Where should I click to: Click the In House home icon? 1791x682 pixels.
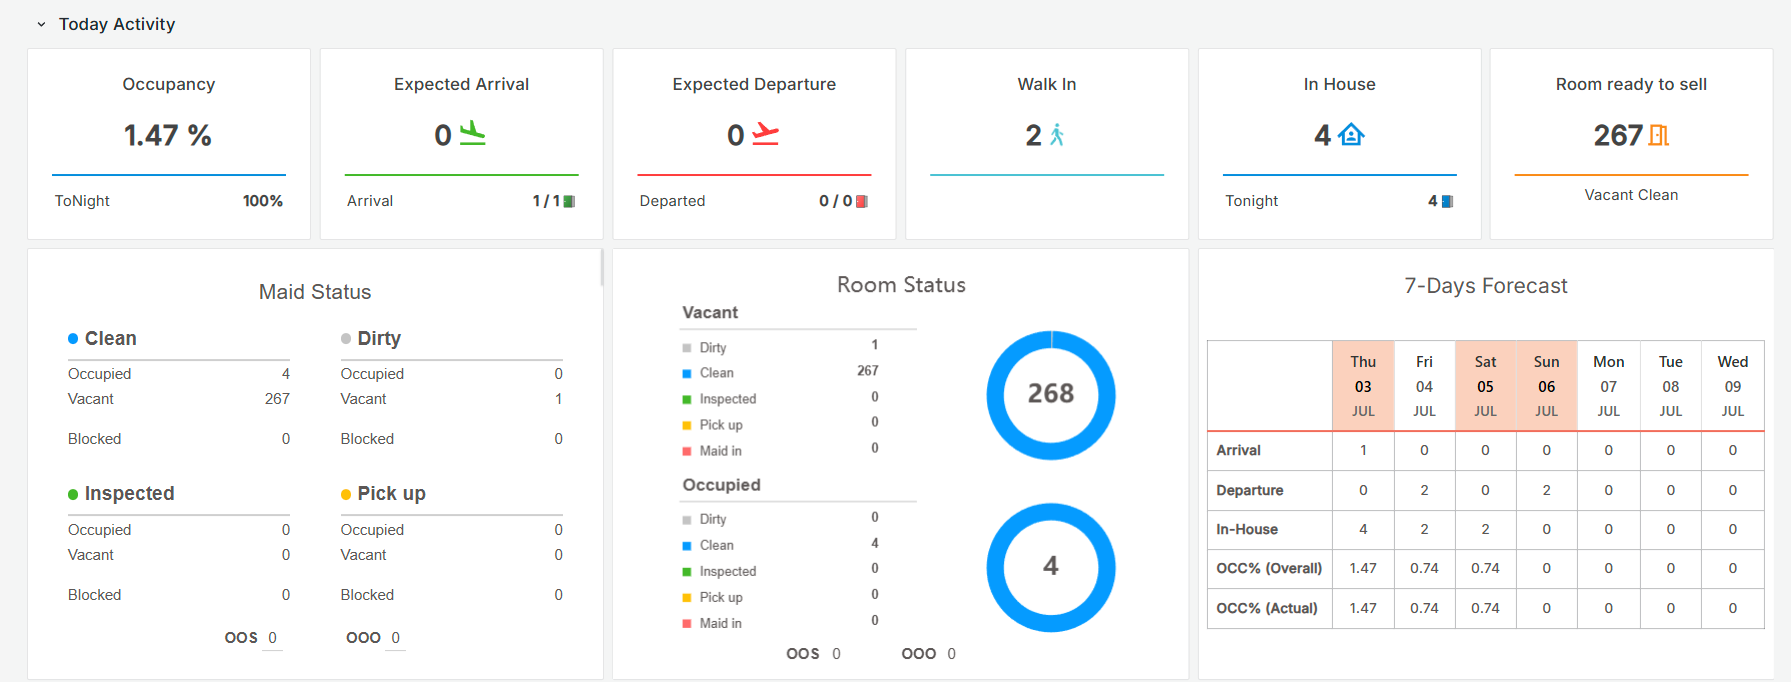(1351, 135)
